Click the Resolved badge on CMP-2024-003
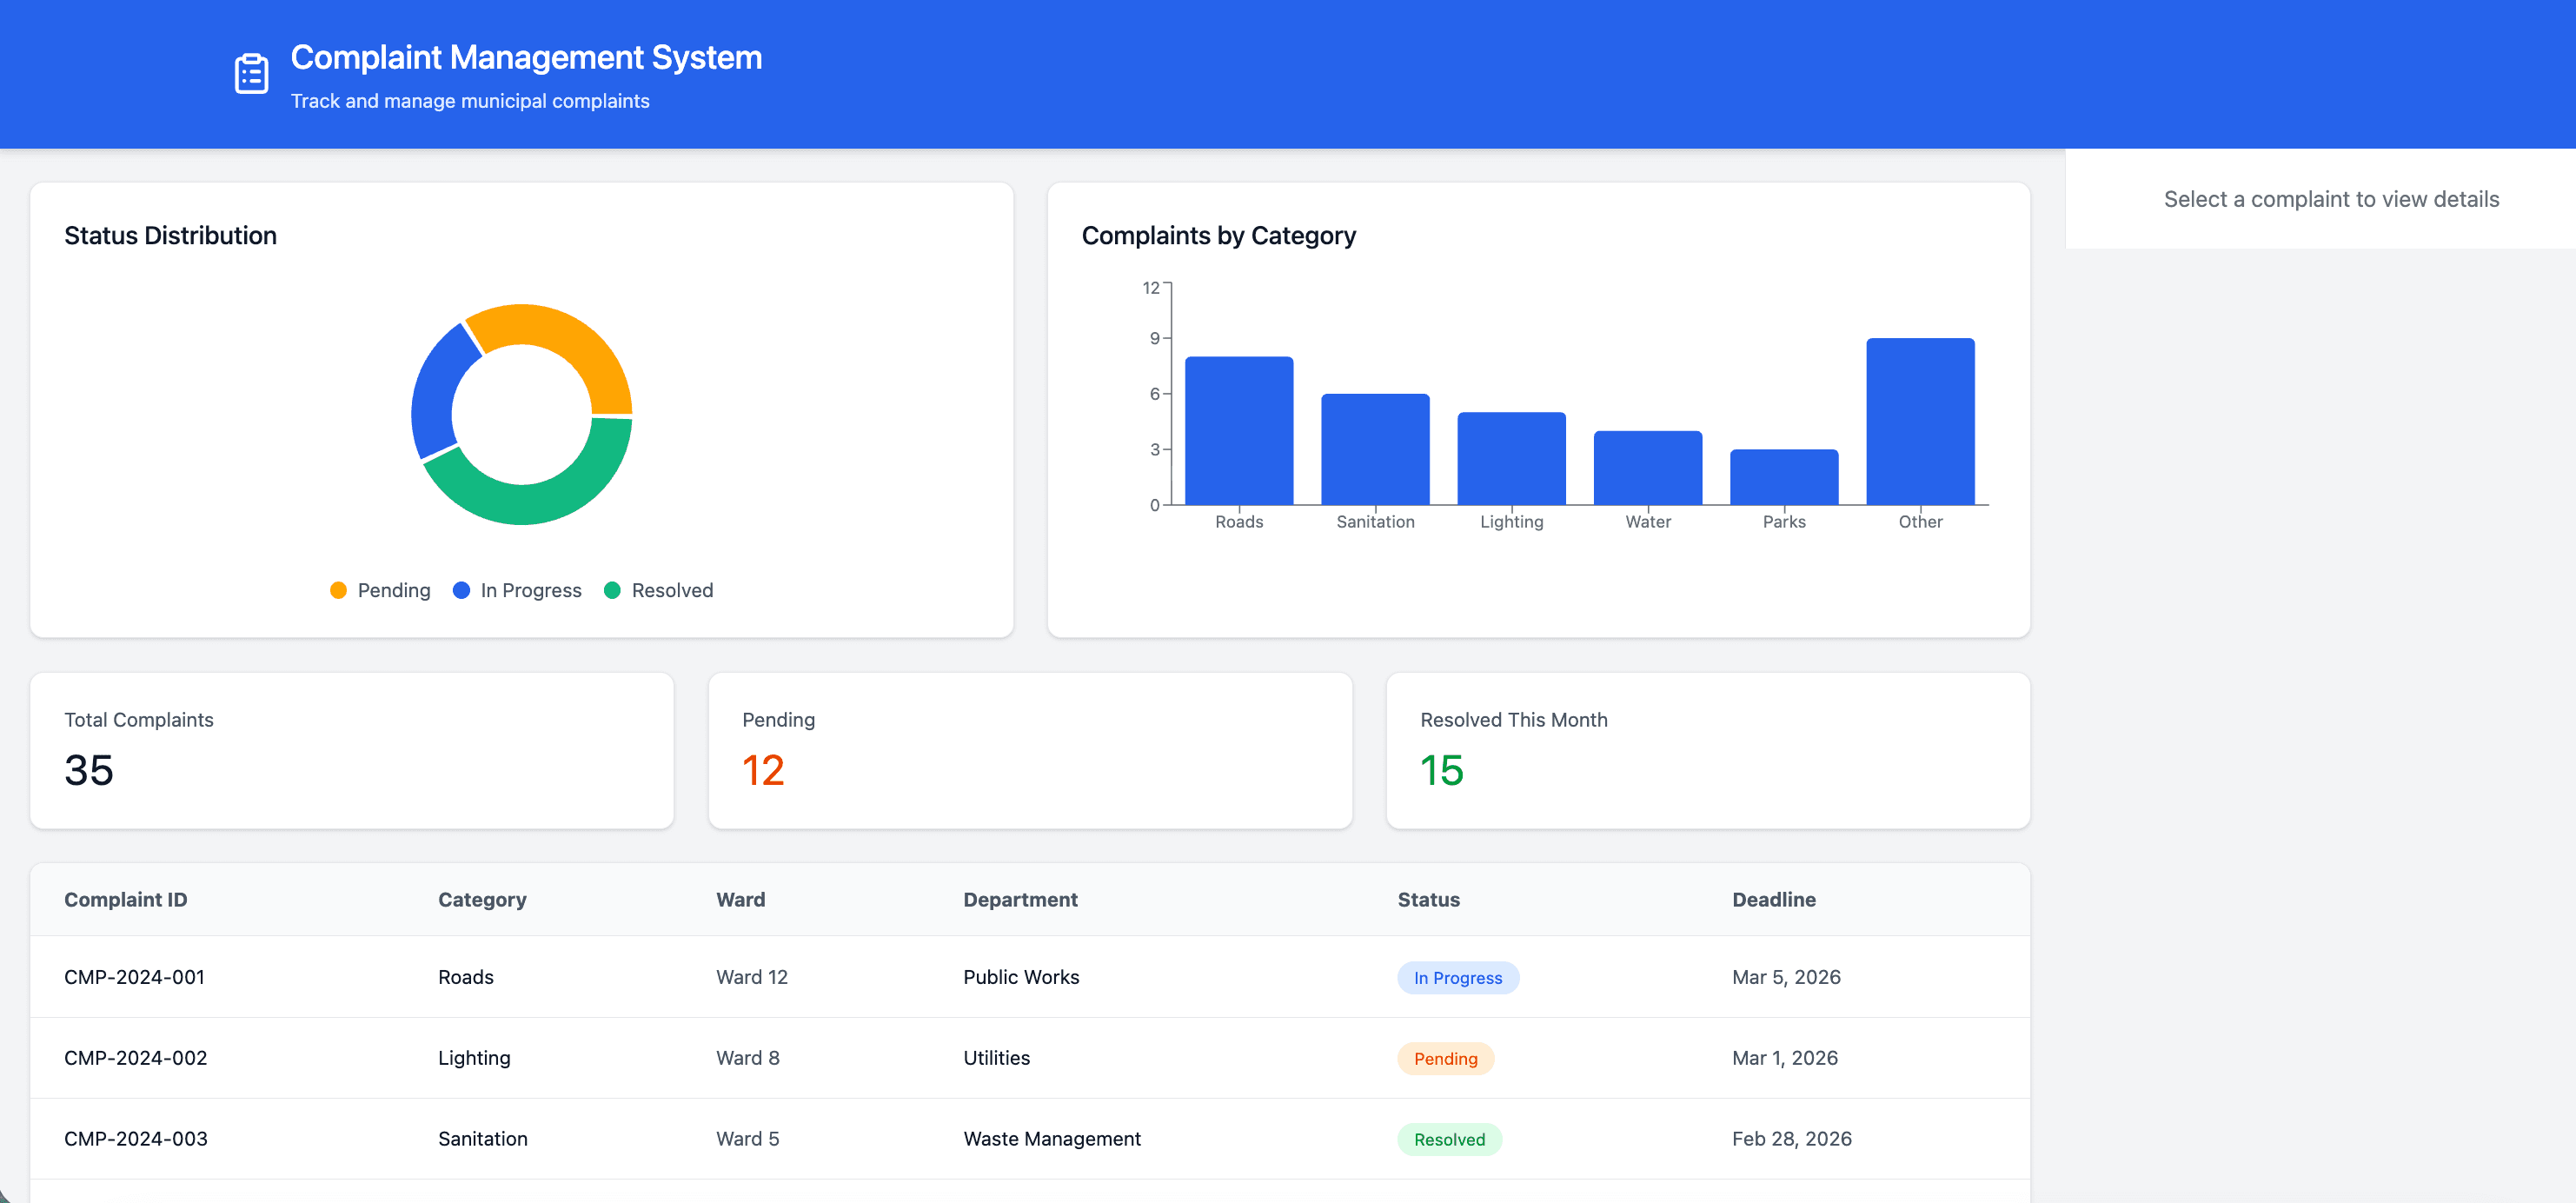 1449,1138
